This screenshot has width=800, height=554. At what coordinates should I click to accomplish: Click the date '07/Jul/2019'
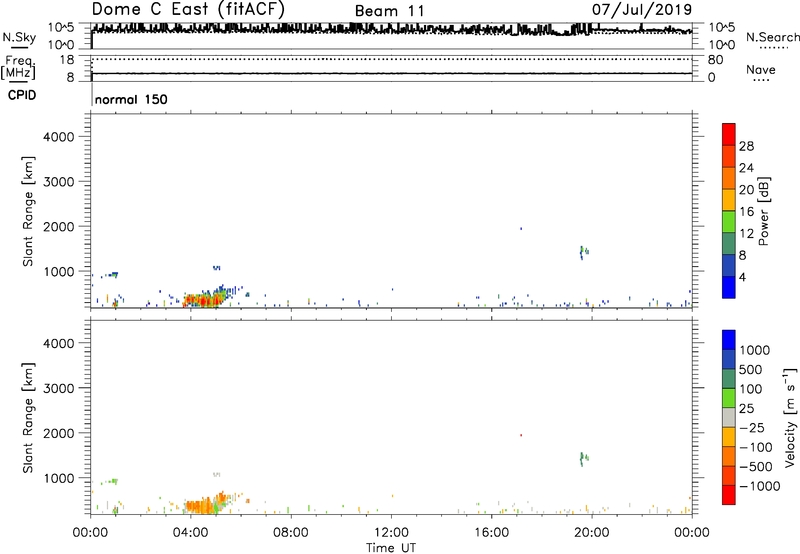click(642, 10)
